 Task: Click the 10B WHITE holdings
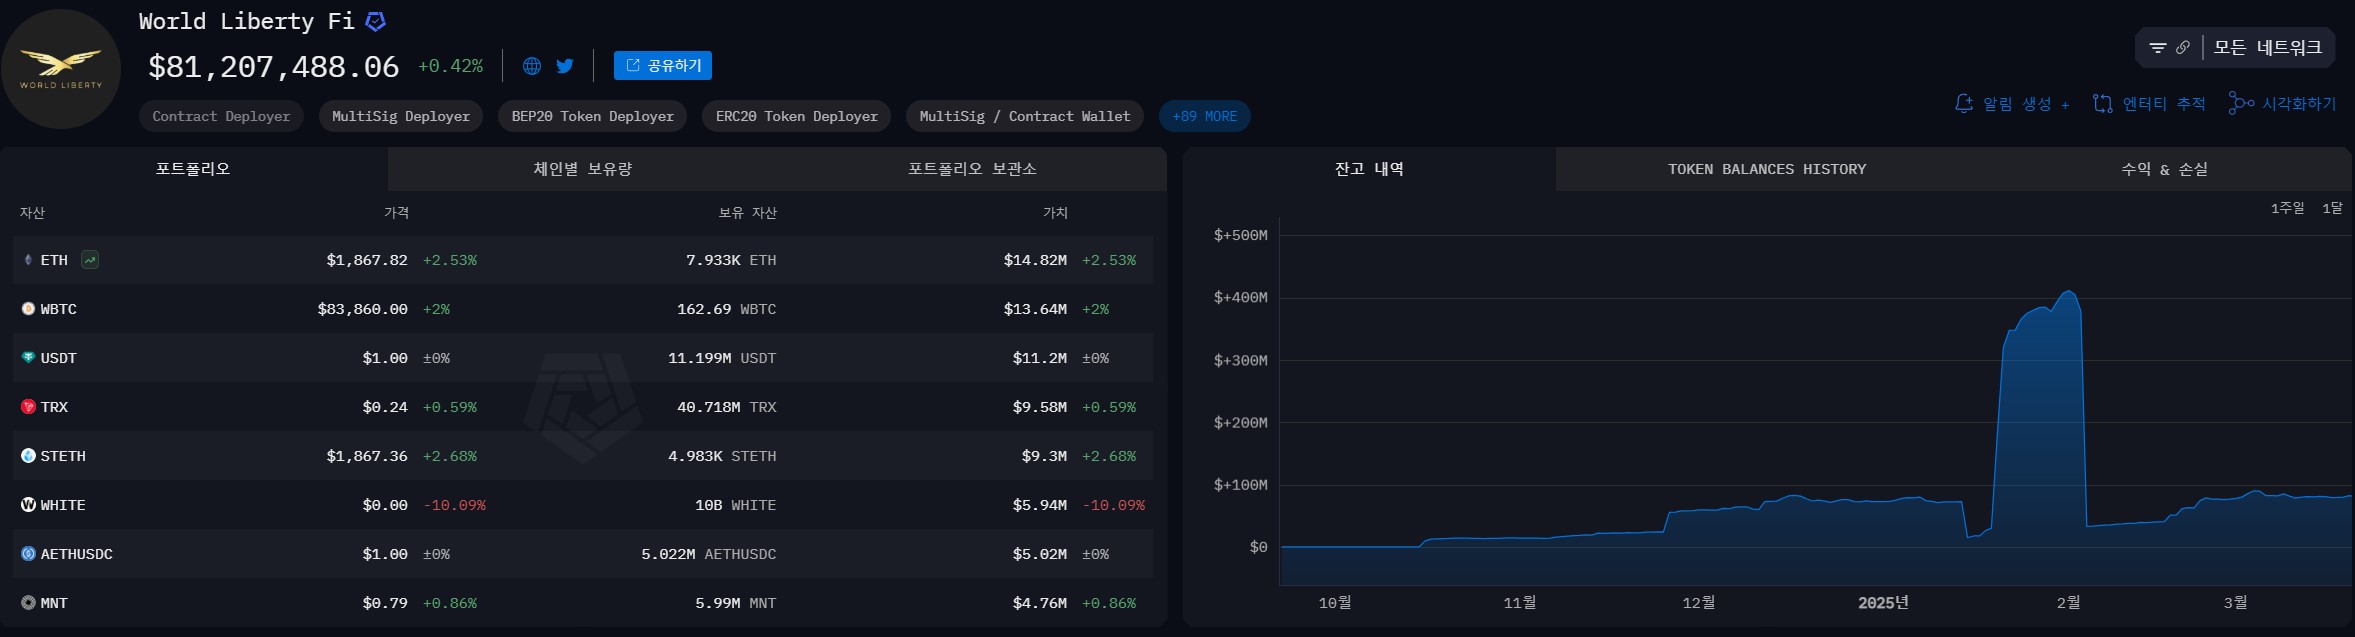735,505
